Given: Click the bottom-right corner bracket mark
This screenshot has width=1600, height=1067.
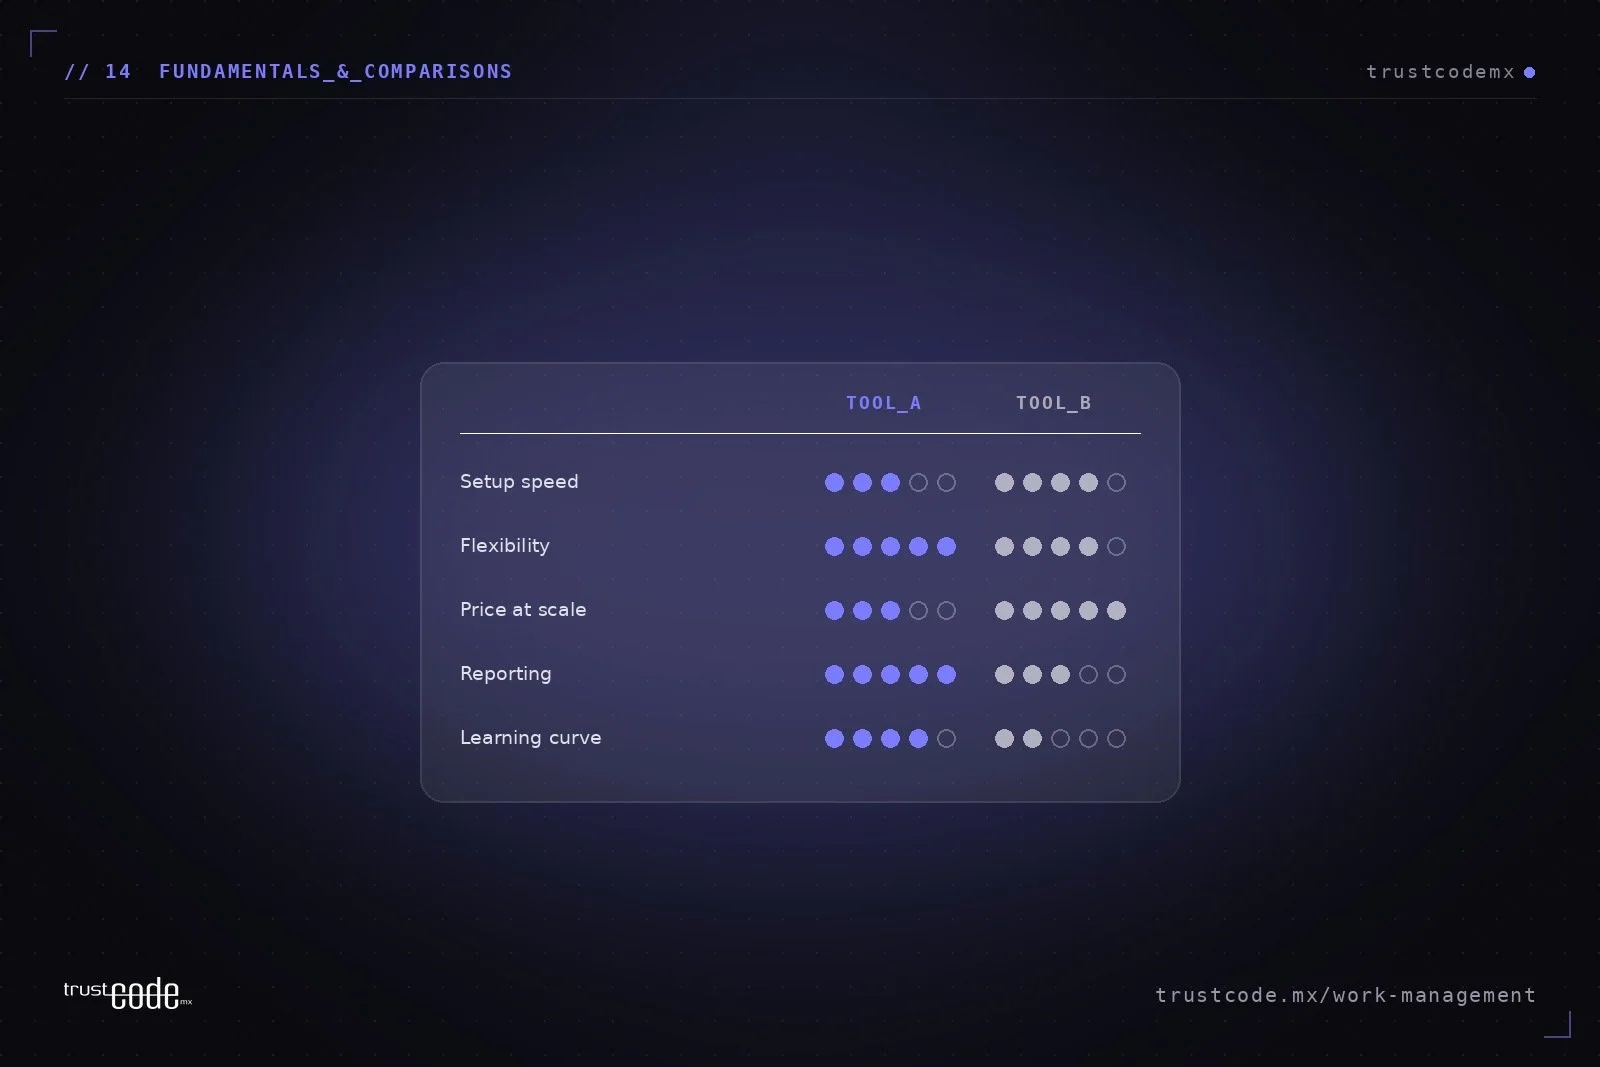Looking at the screenshot, I should (1558, 1024).
